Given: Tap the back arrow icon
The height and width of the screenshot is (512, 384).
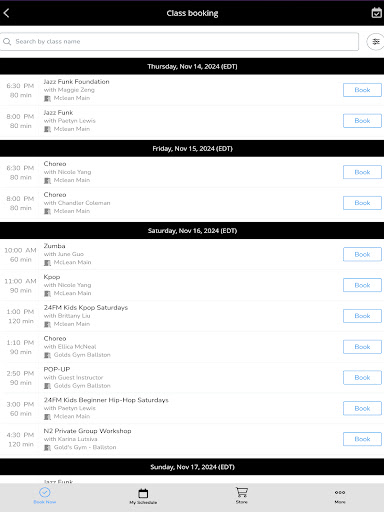Looking at the screenshot, I should point(6,13).
